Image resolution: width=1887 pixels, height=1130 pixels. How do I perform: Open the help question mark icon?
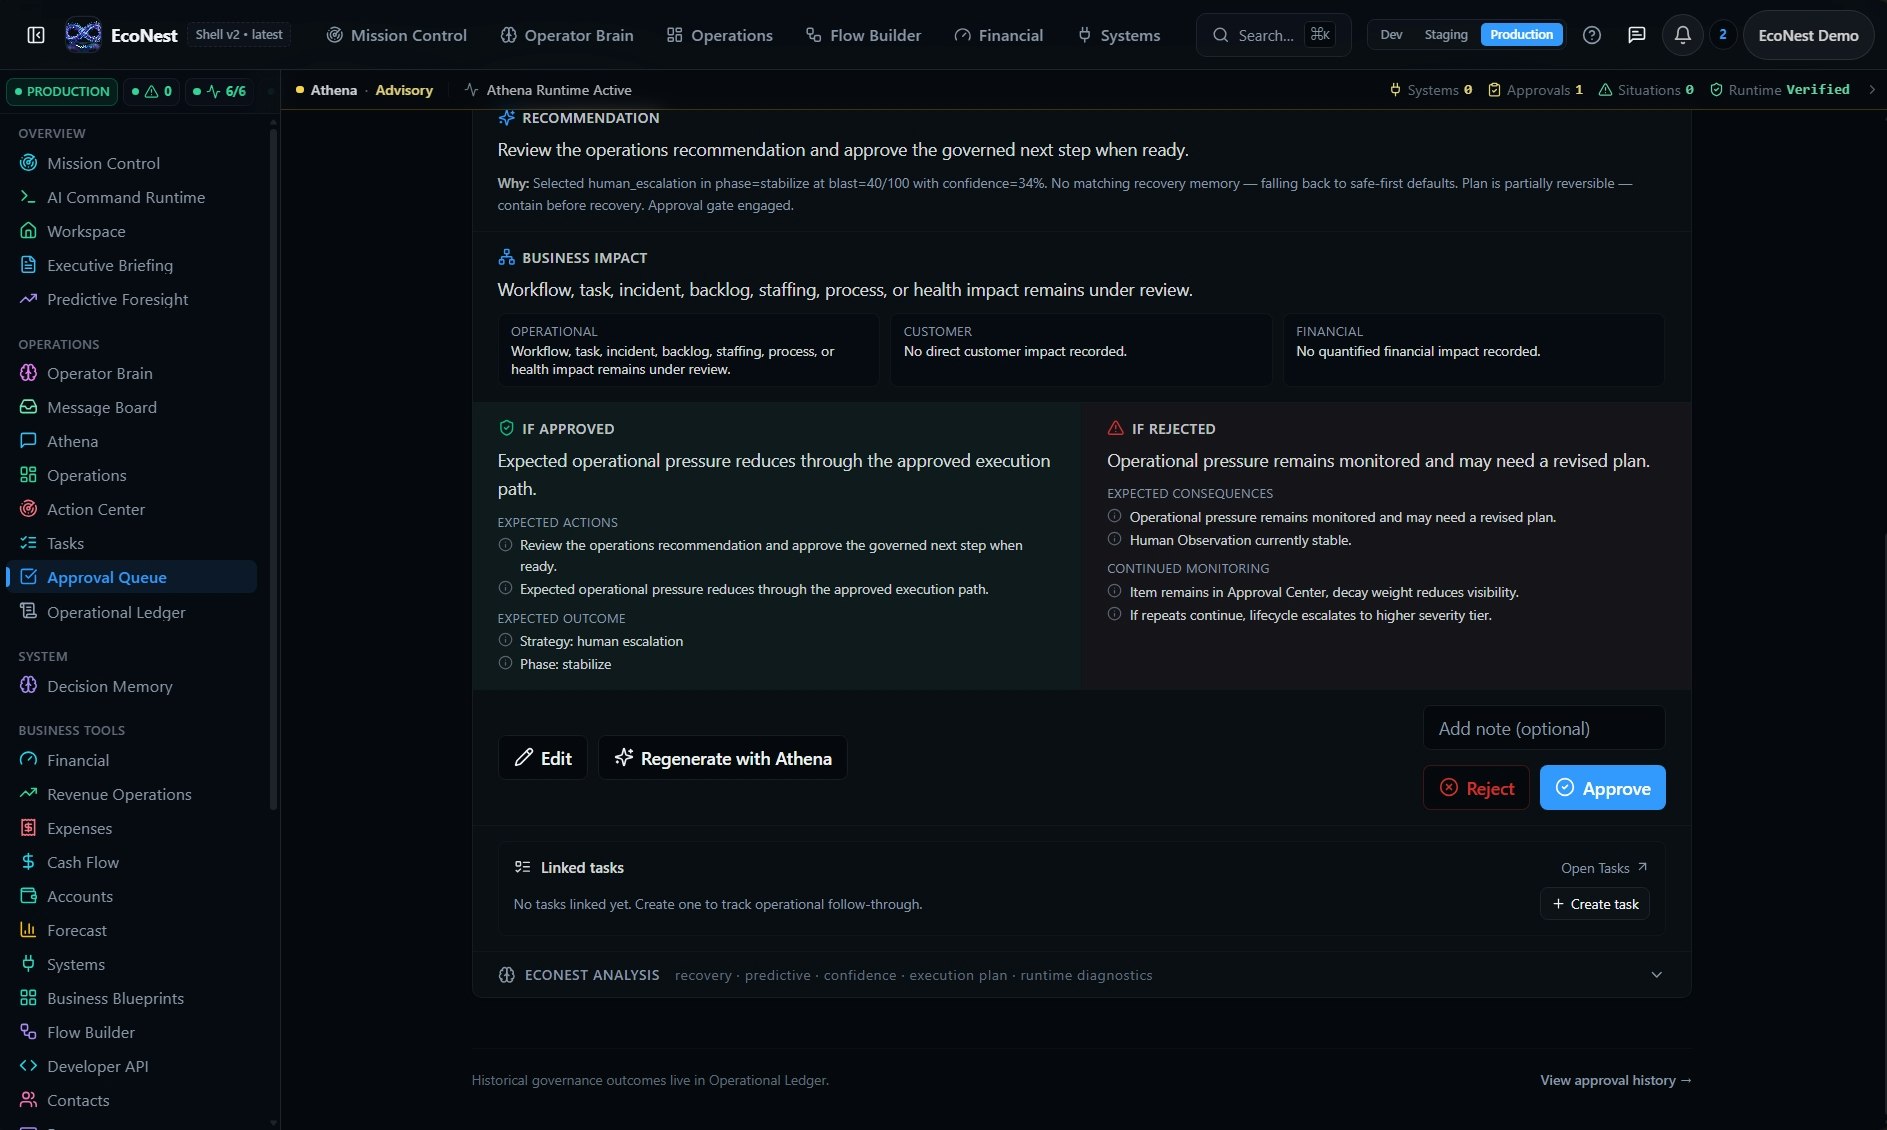point(1592,35)
